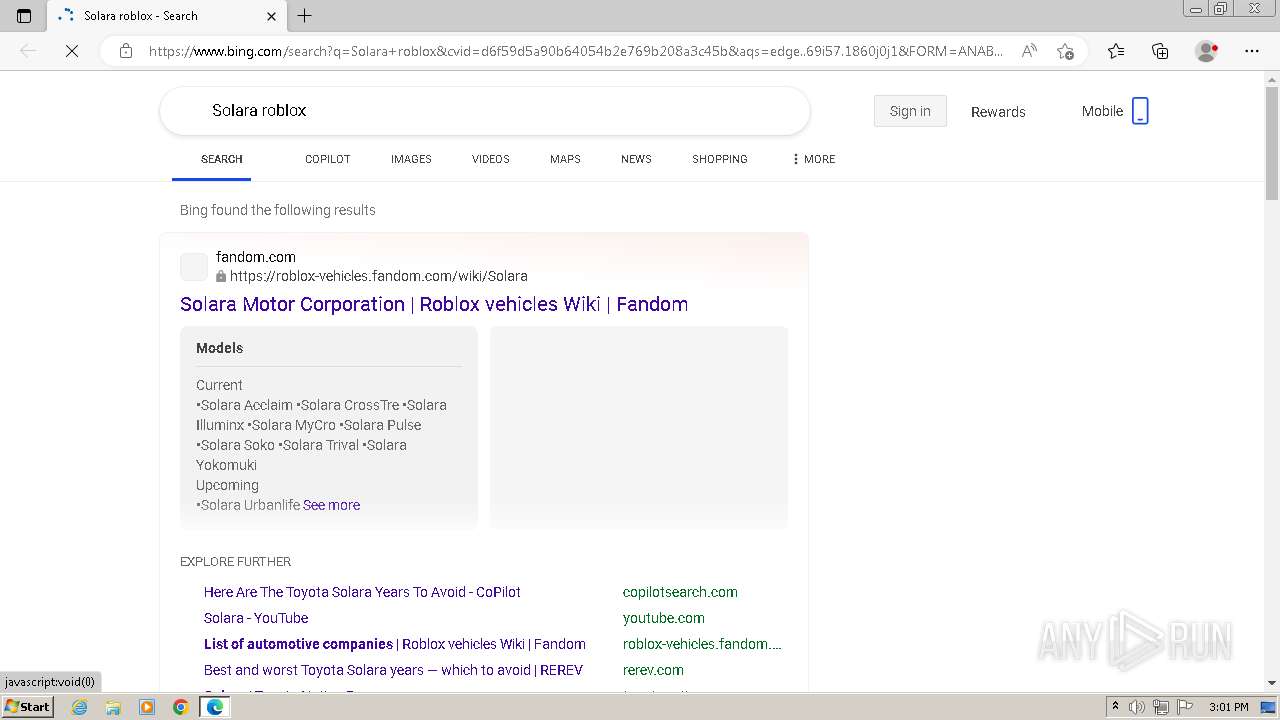Open the tab actions menu icon
Screen dimensions: 1280x720
point(24,15)
